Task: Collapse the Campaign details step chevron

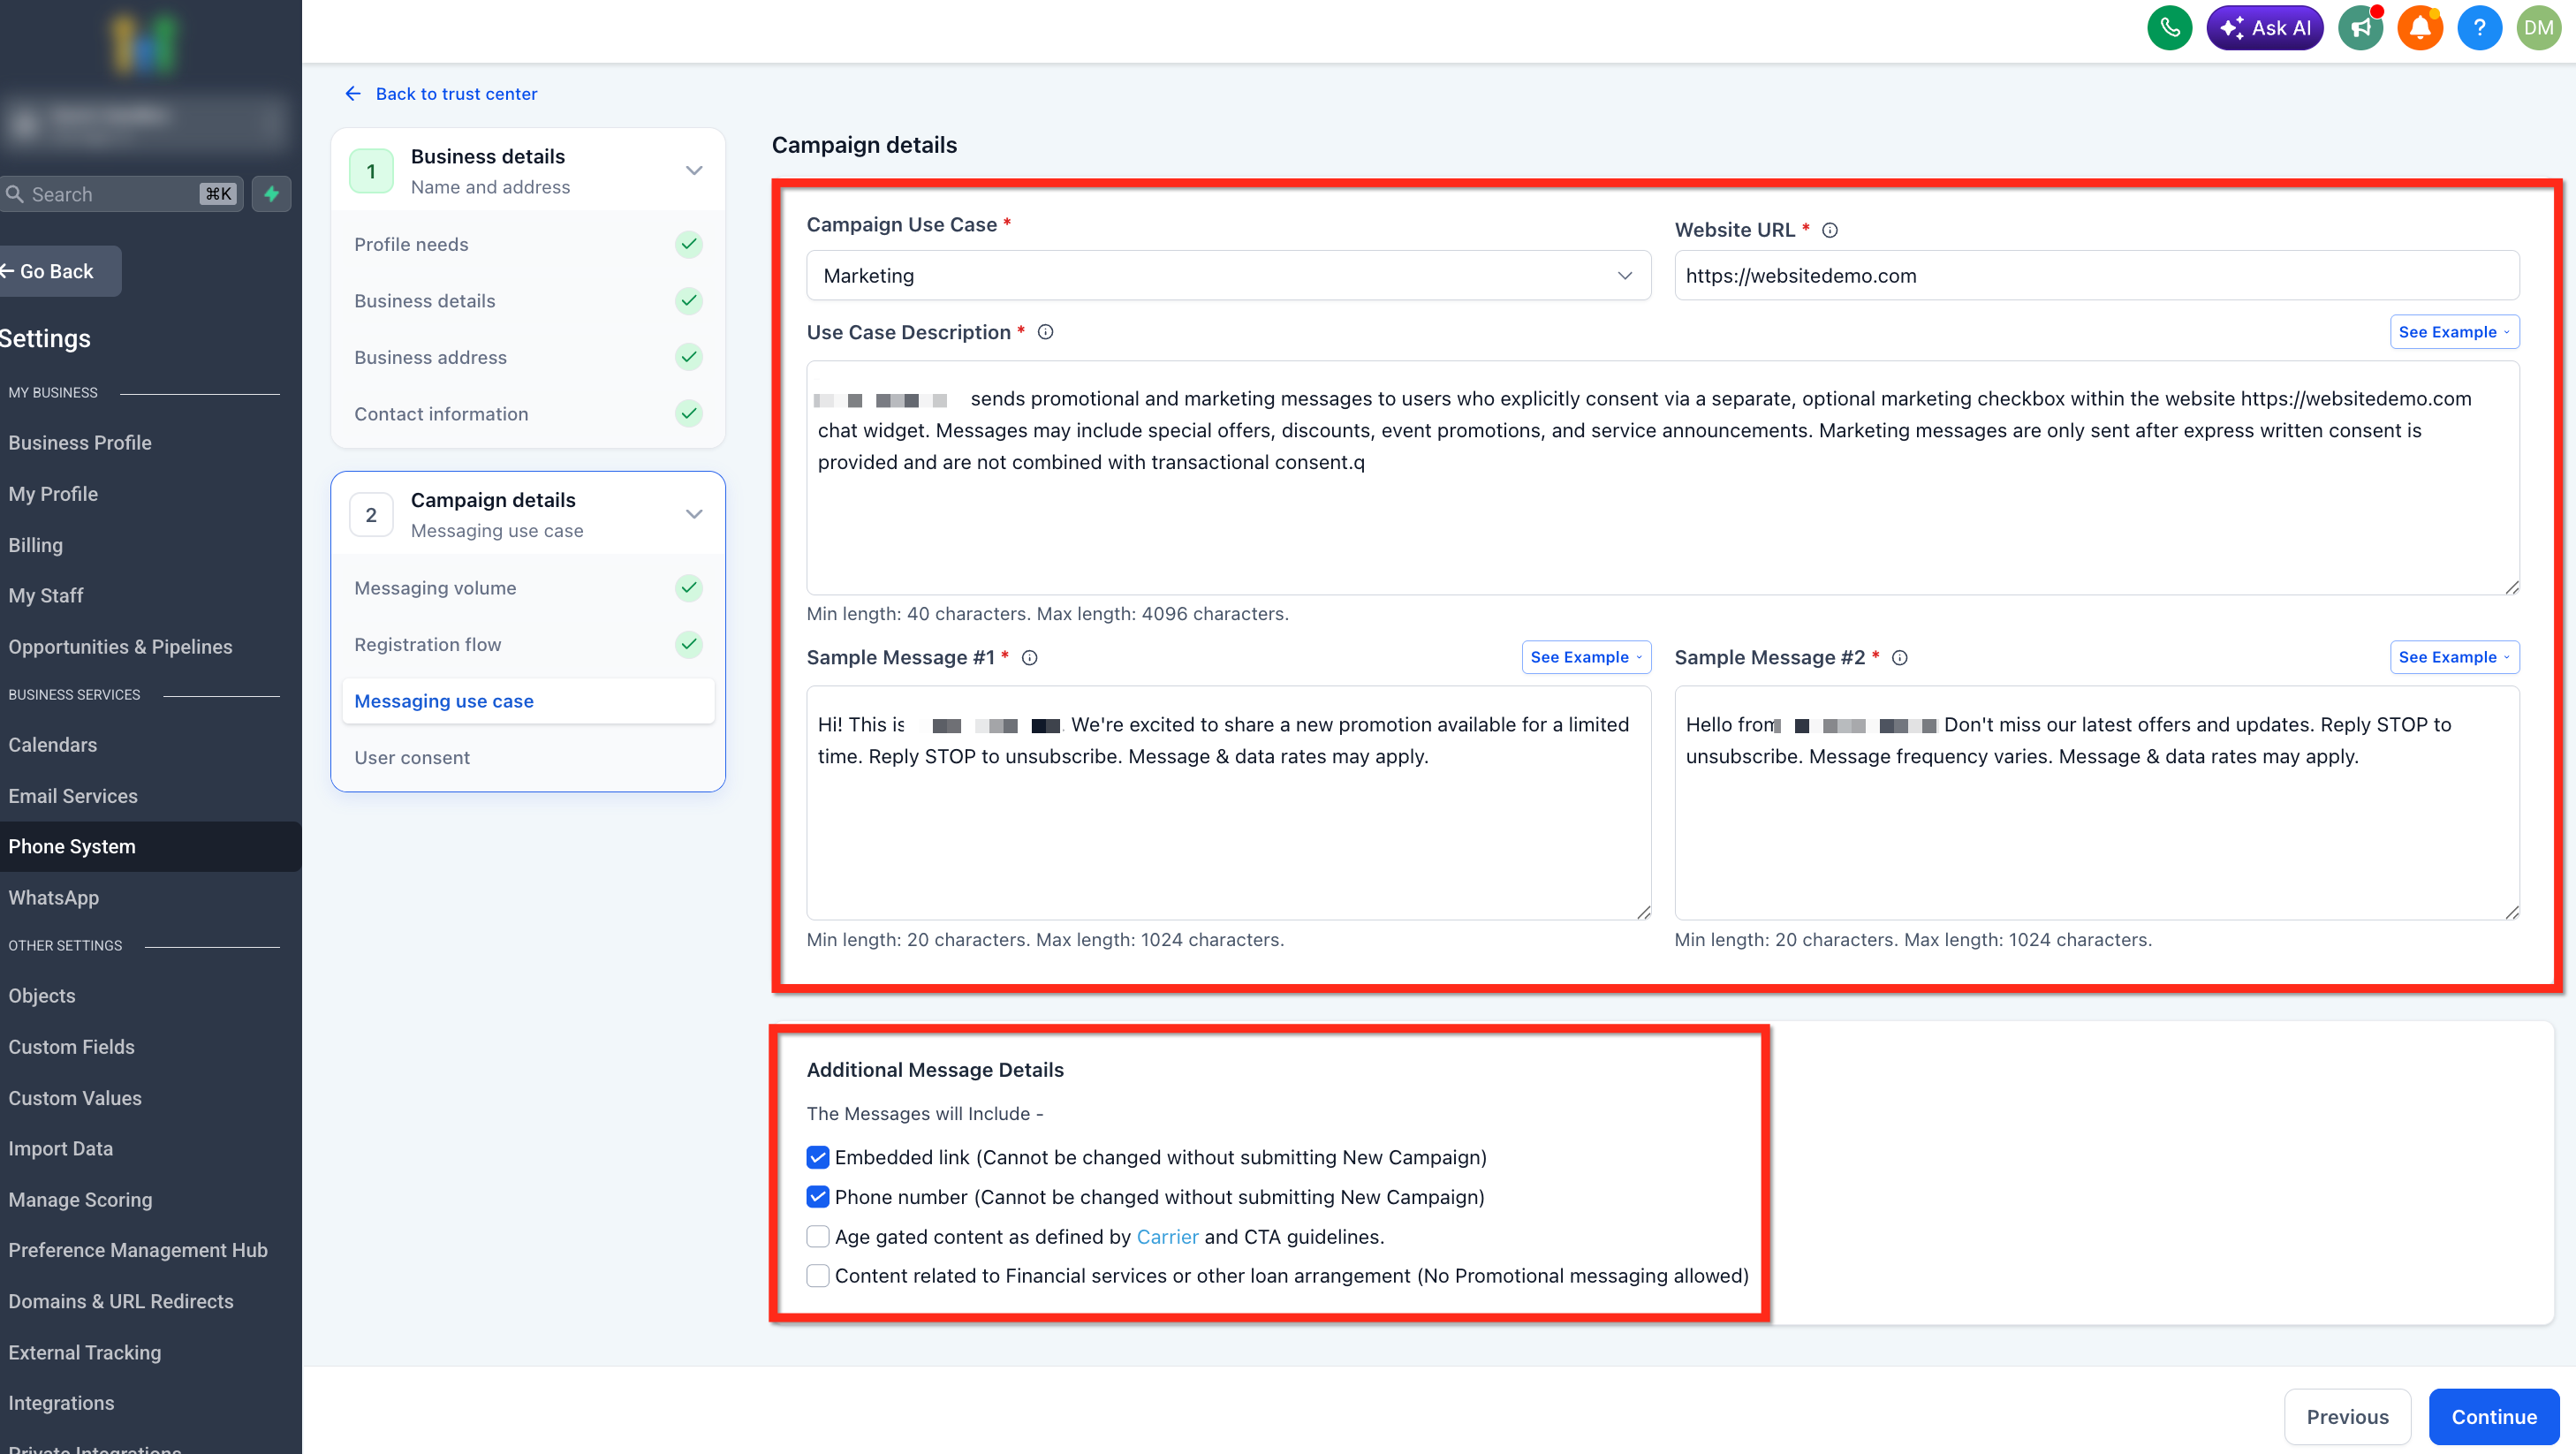Action: coord(693,514)
